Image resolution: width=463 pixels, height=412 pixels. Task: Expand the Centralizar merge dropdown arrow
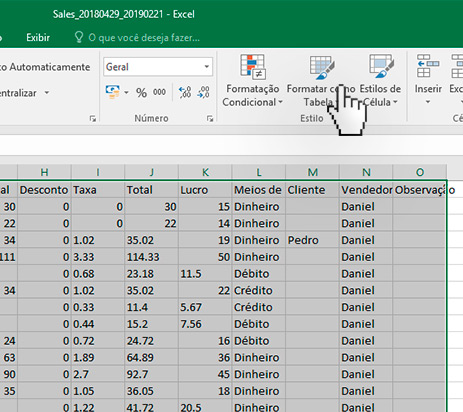(x=47, y=93)
